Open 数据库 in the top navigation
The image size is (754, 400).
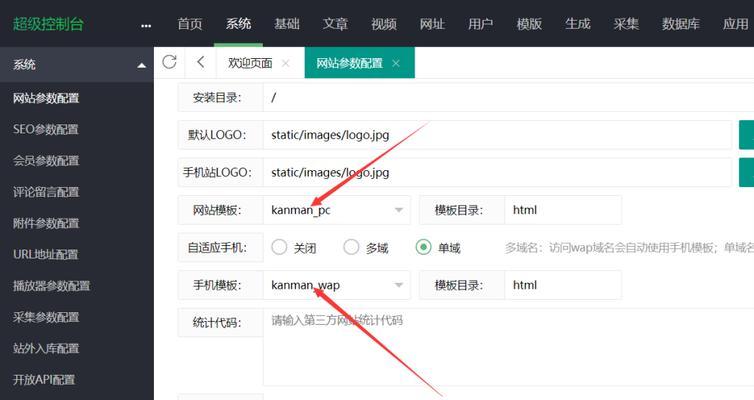[x=680, y=24]
